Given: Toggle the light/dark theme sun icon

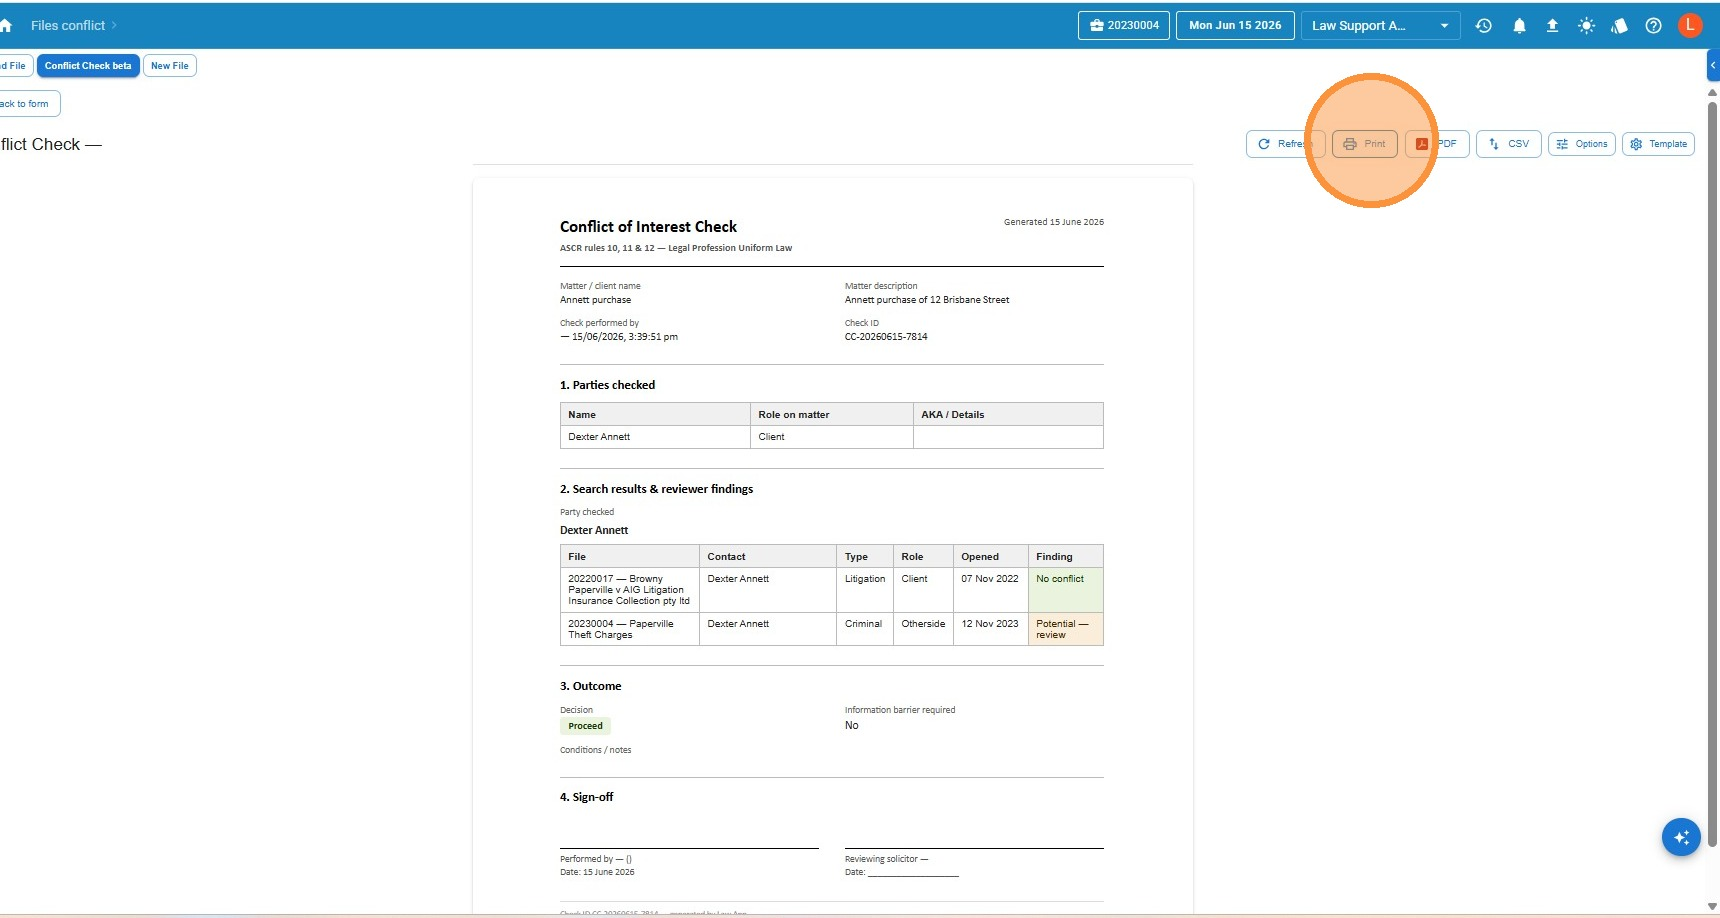Looking at the screenshot, I should pyautogui.click(x=1586, y=26).
